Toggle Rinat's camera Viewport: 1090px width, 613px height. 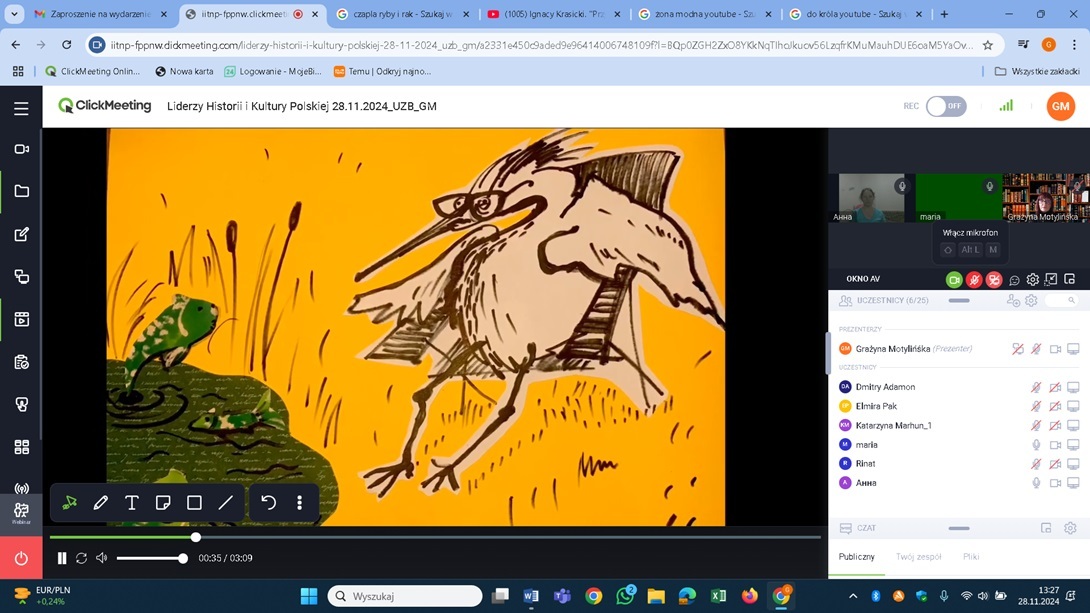pyautogui.click(x=1055, y=464)
